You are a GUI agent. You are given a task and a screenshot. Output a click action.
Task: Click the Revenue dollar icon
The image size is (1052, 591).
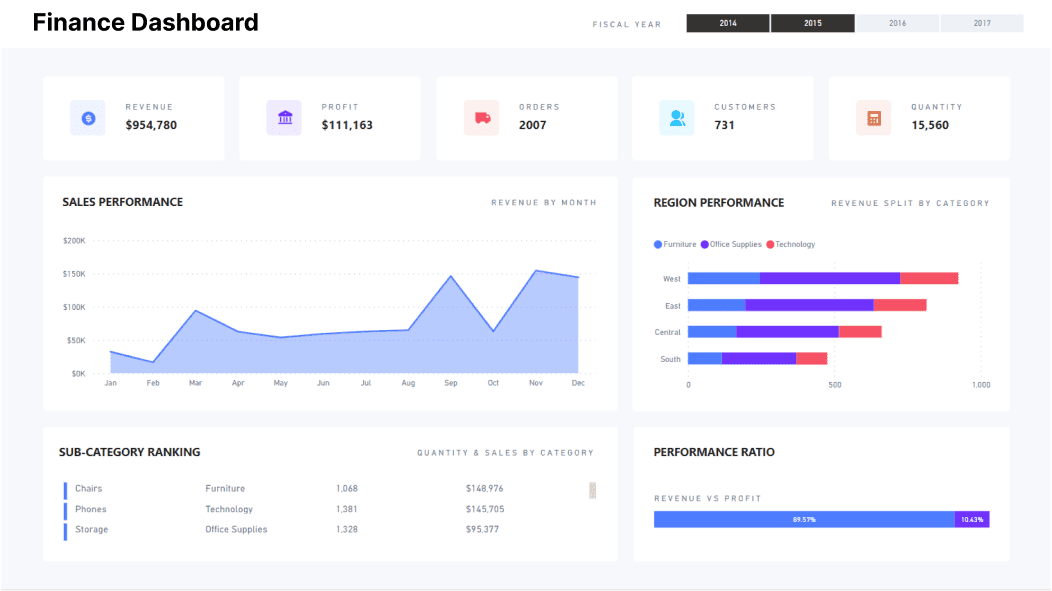87,117
